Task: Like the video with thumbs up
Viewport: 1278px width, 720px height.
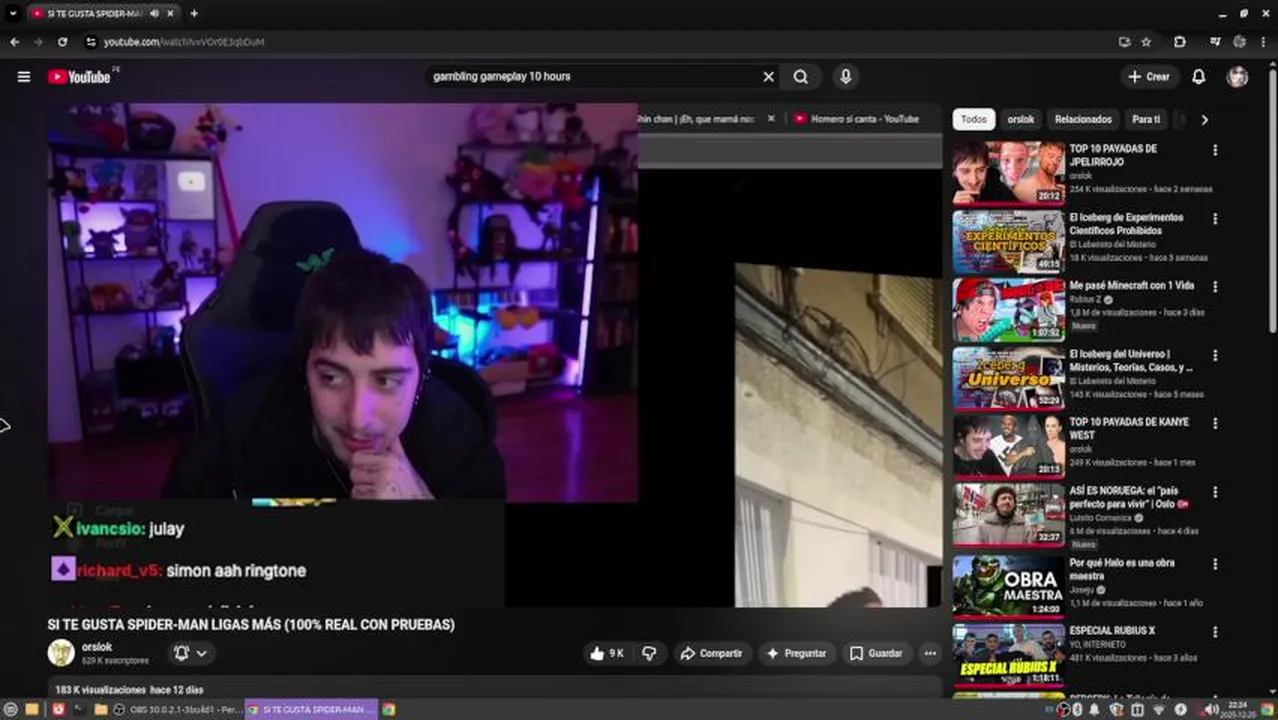Action: coord(608,653)
